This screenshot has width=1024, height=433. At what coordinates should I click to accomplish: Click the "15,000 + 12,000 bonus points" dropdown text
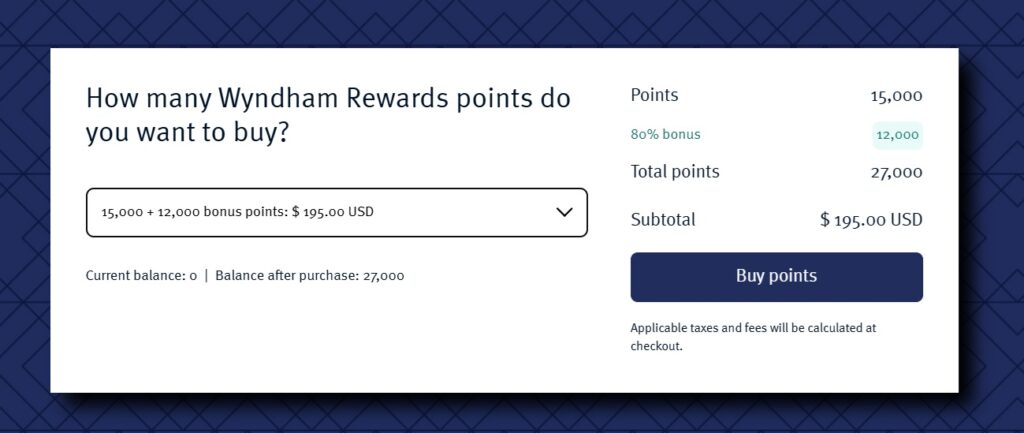pos(194,212)
